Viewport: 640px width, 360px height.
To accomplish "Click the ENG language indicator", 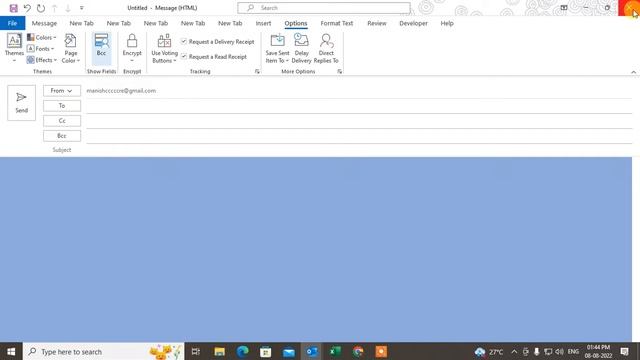I will 573,351.
